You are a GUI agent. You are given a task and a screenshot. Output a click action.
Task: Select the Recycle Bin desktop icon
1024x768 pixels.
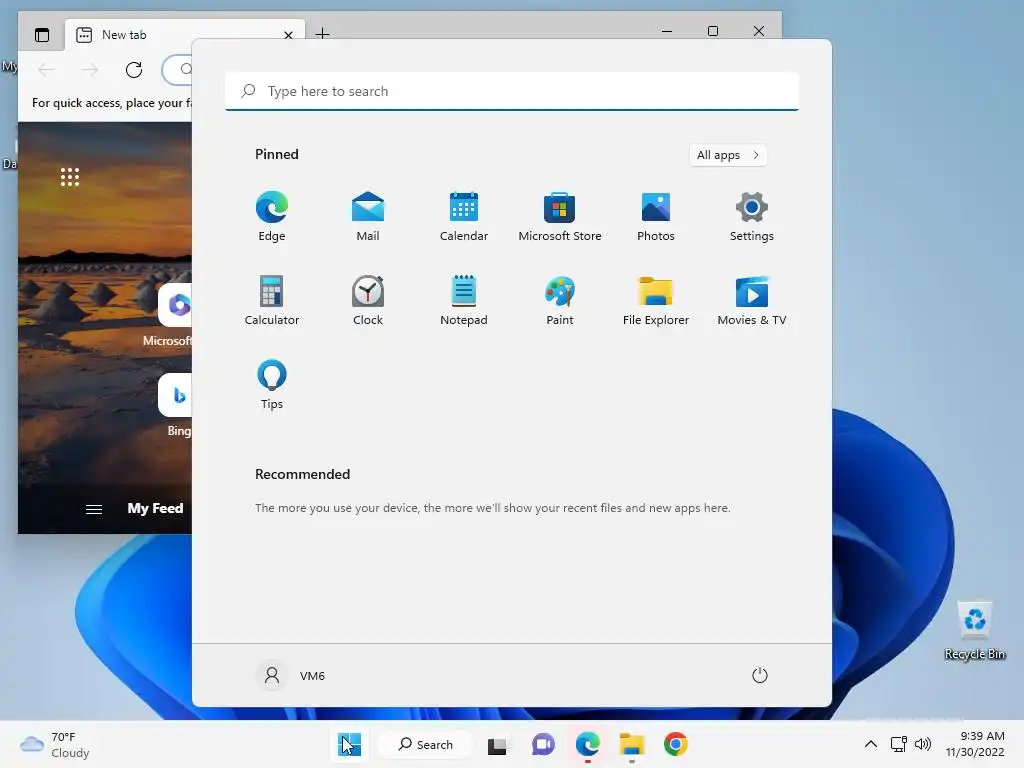pyautogui.click(x=975, y=631)
